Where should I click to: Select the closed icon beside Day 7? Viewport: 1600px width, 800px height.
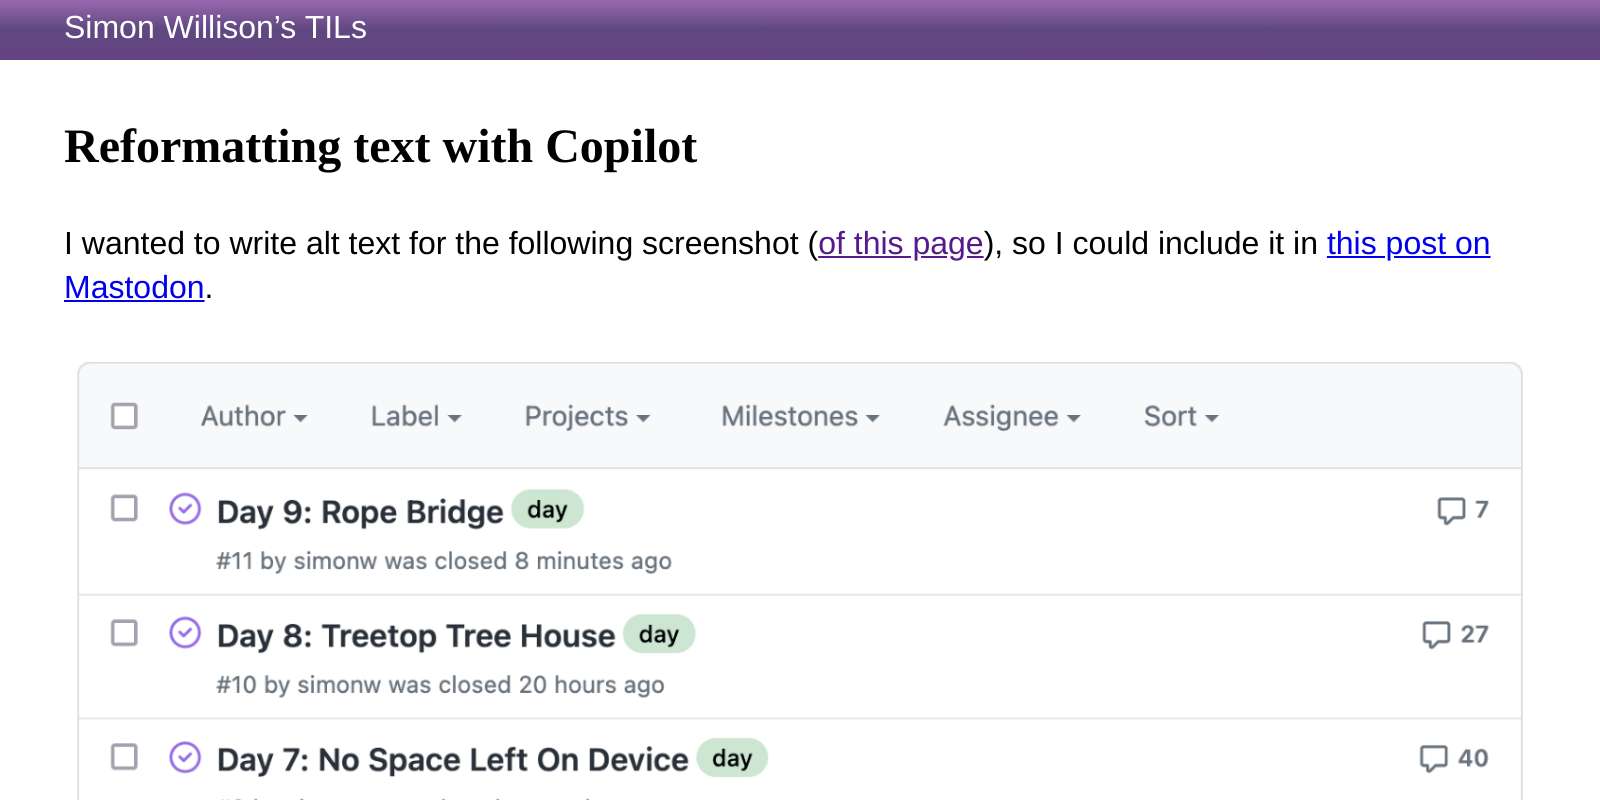click(186, 757)
